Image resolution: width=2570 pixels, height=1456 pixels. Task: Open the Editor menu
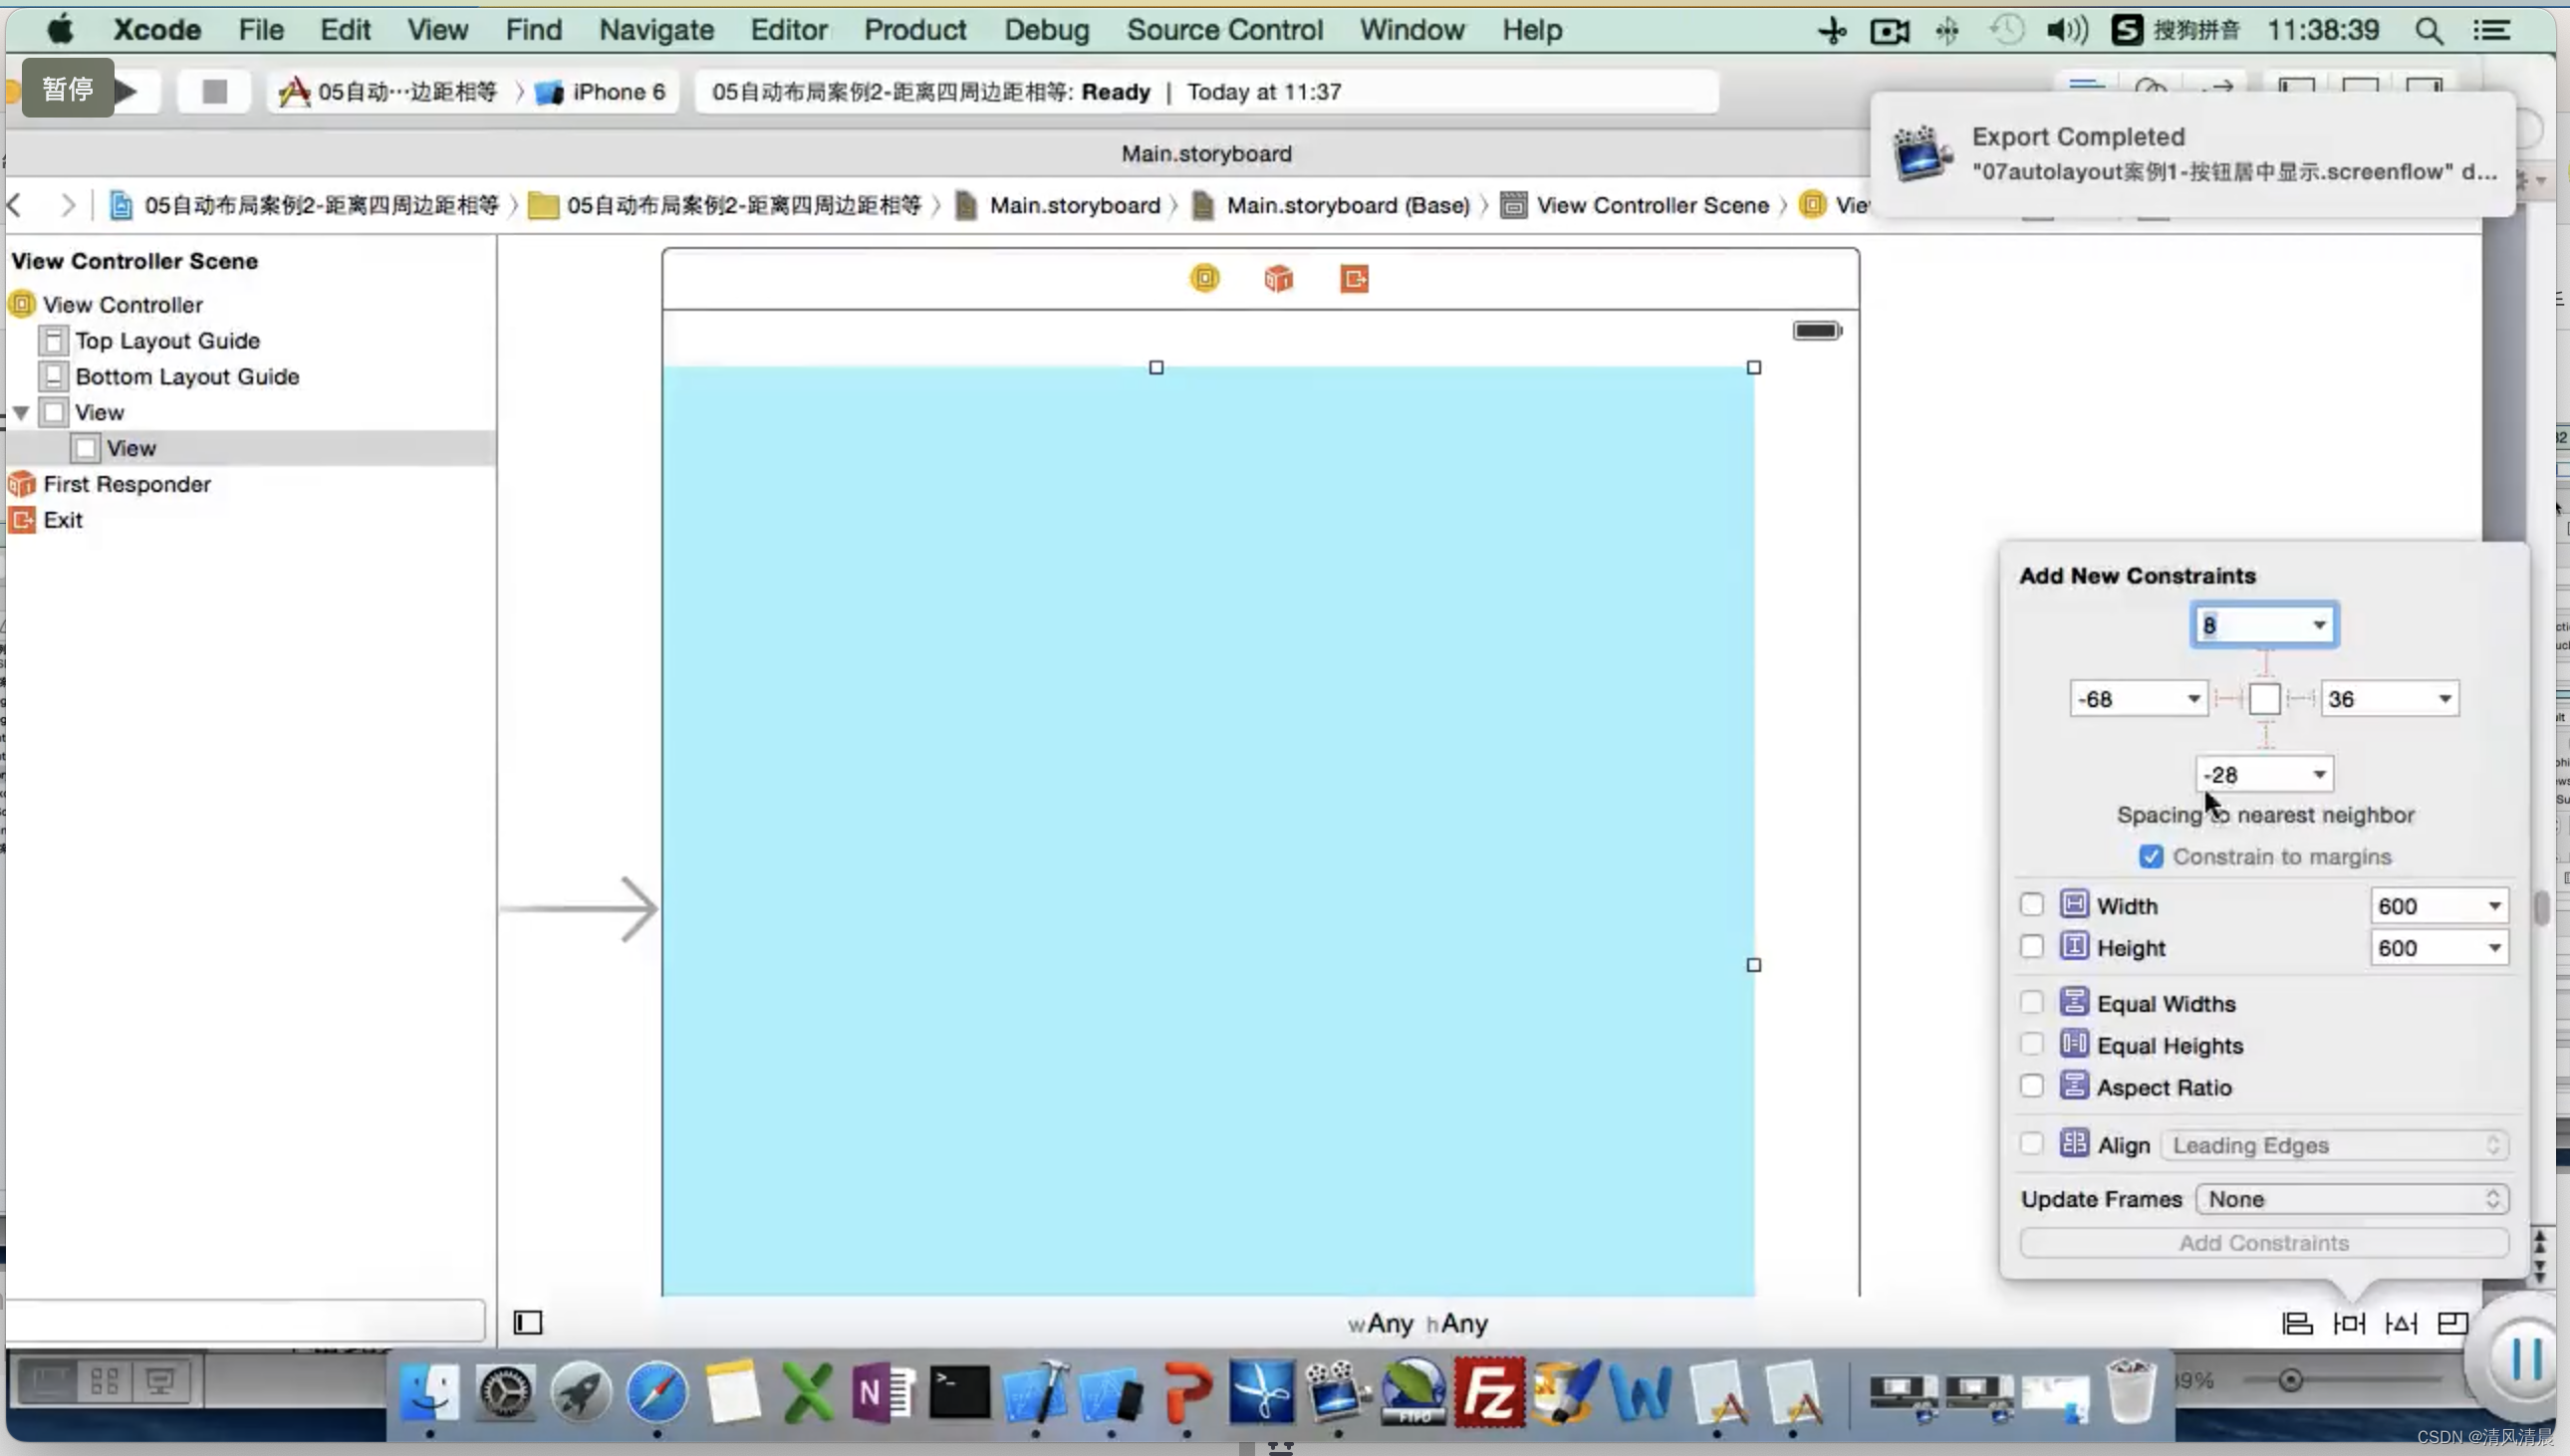click(789, 30)
